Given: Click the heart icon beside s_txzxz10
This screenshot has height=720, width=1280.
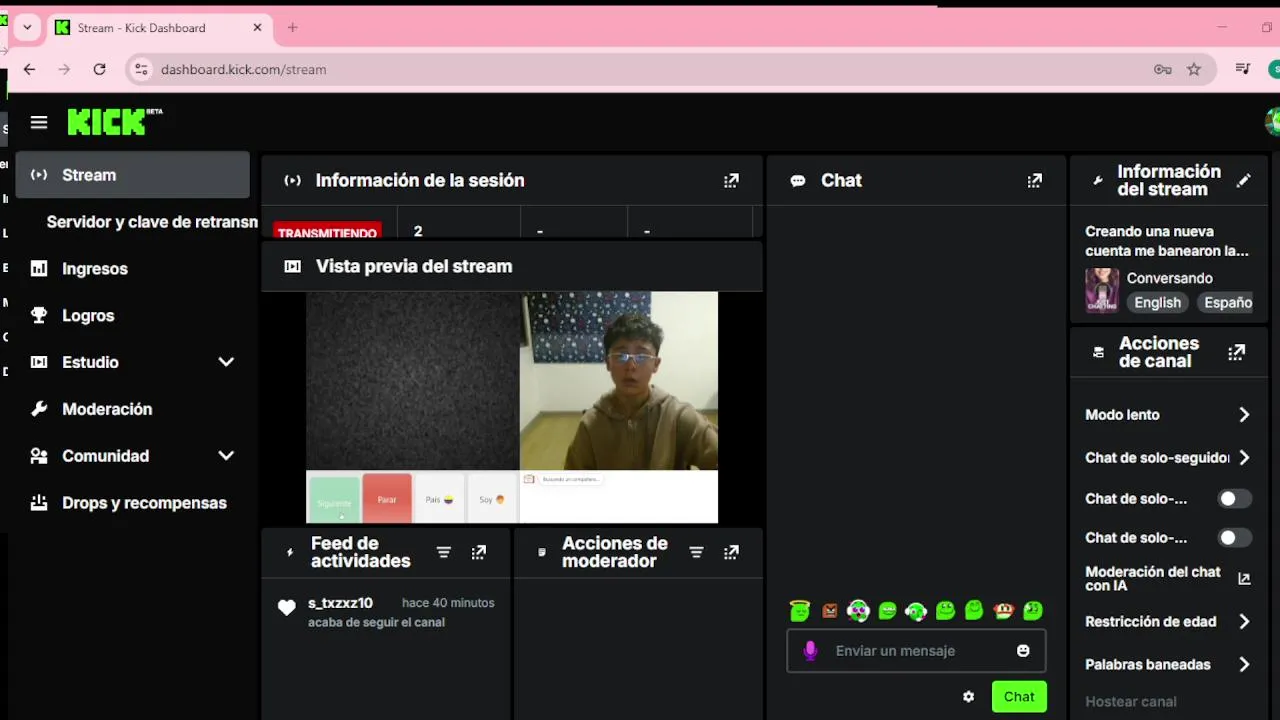Looking at the screenshot, I should [287, 607].
